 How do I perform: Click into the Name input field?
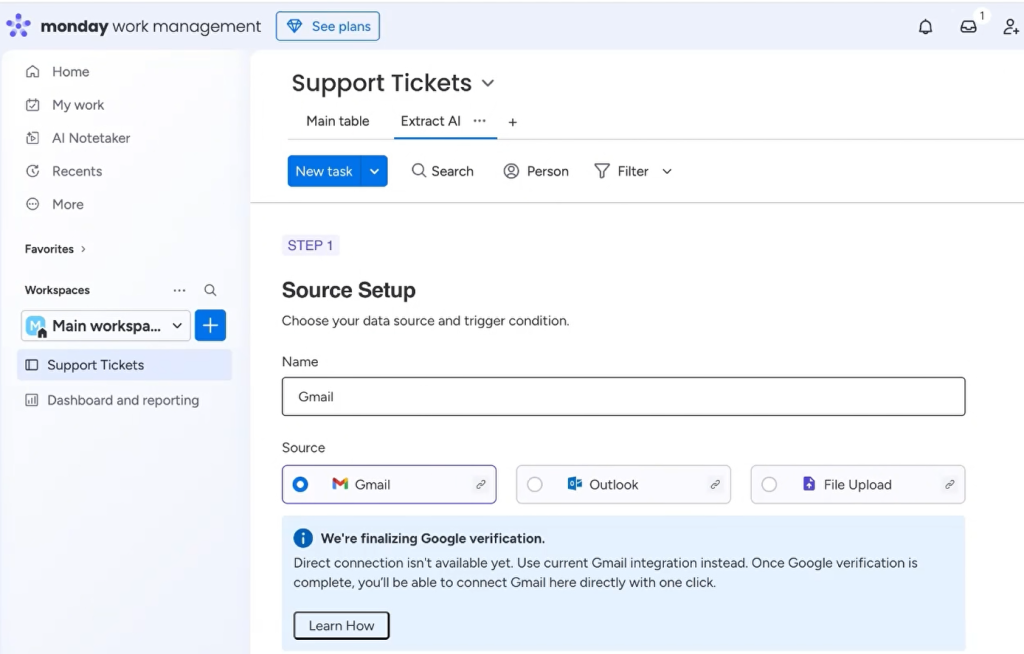coord(623,397)
